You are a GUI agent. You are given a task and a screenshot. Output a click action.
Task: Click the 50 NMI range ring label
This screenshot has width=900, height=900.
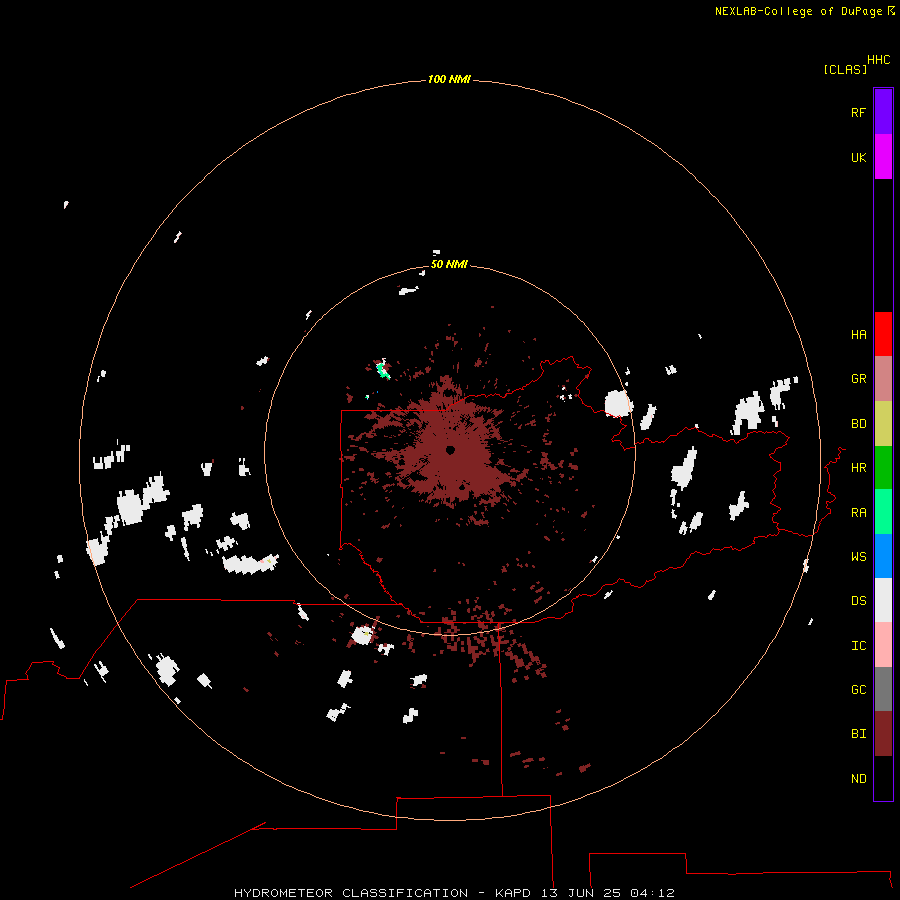pos(449,264)
